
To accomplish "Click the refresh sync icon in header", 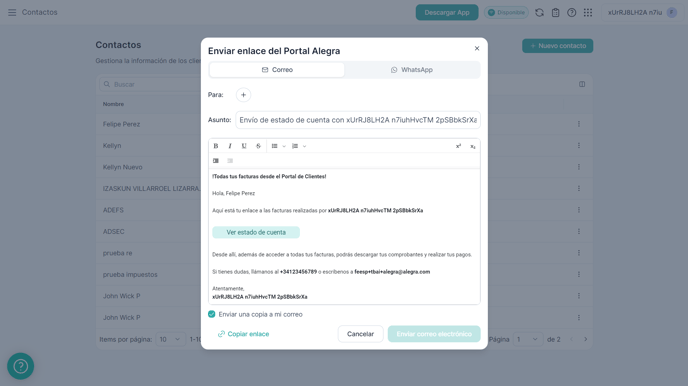I will click(x=539, y=13).
